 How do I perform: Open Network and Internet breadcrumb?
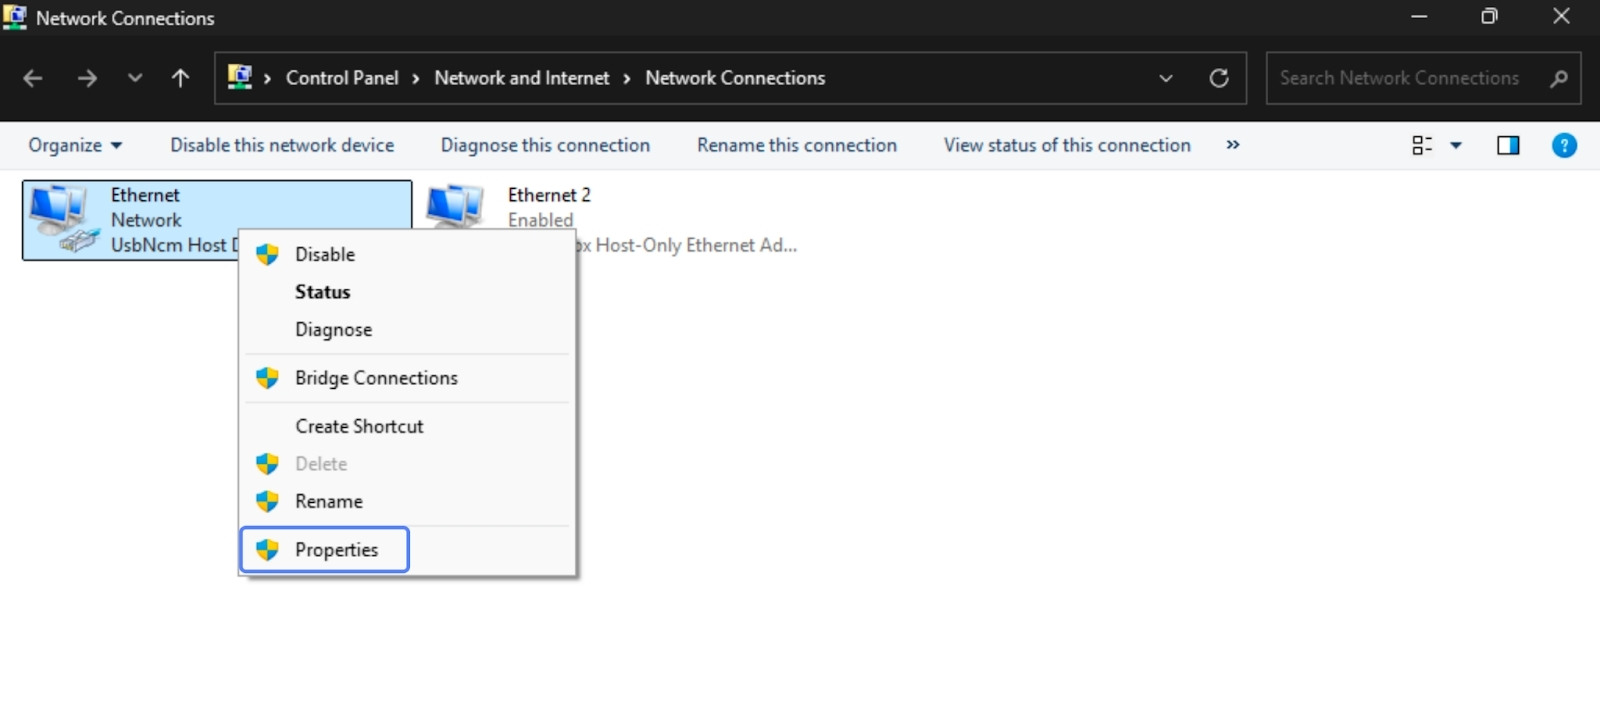click(x=521, y=78)
